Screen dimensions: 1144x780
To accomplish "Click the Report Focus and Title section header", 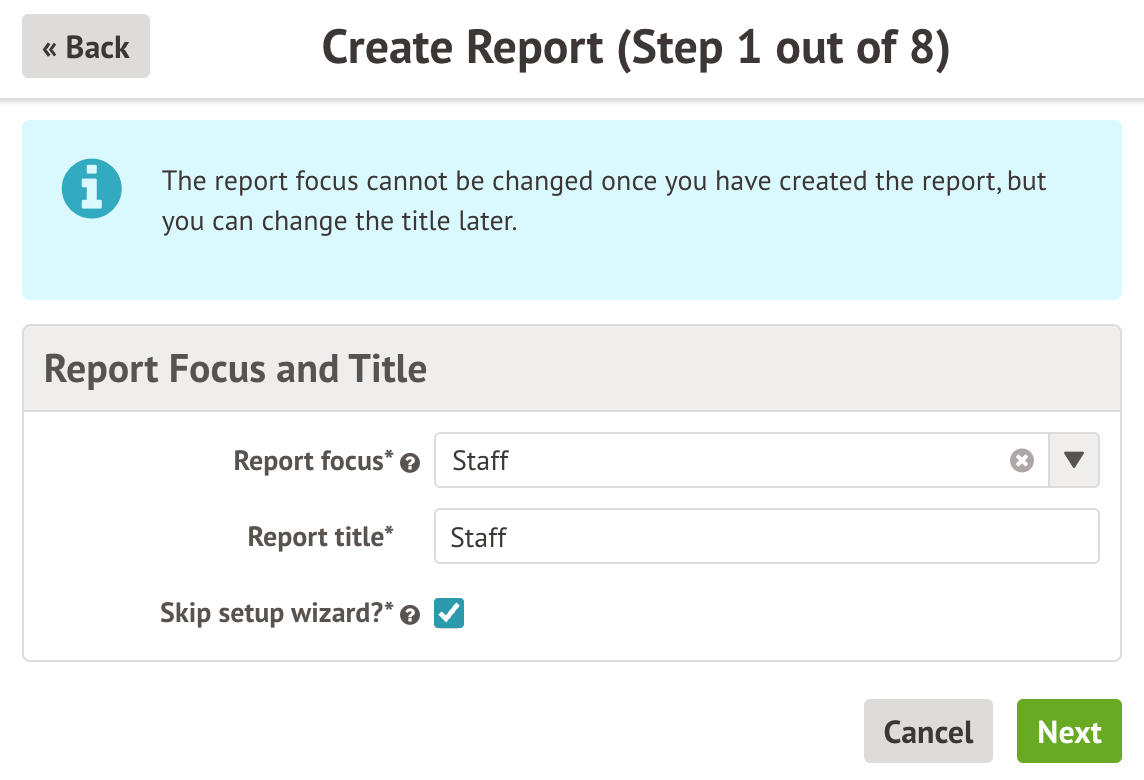I will 236,369.
